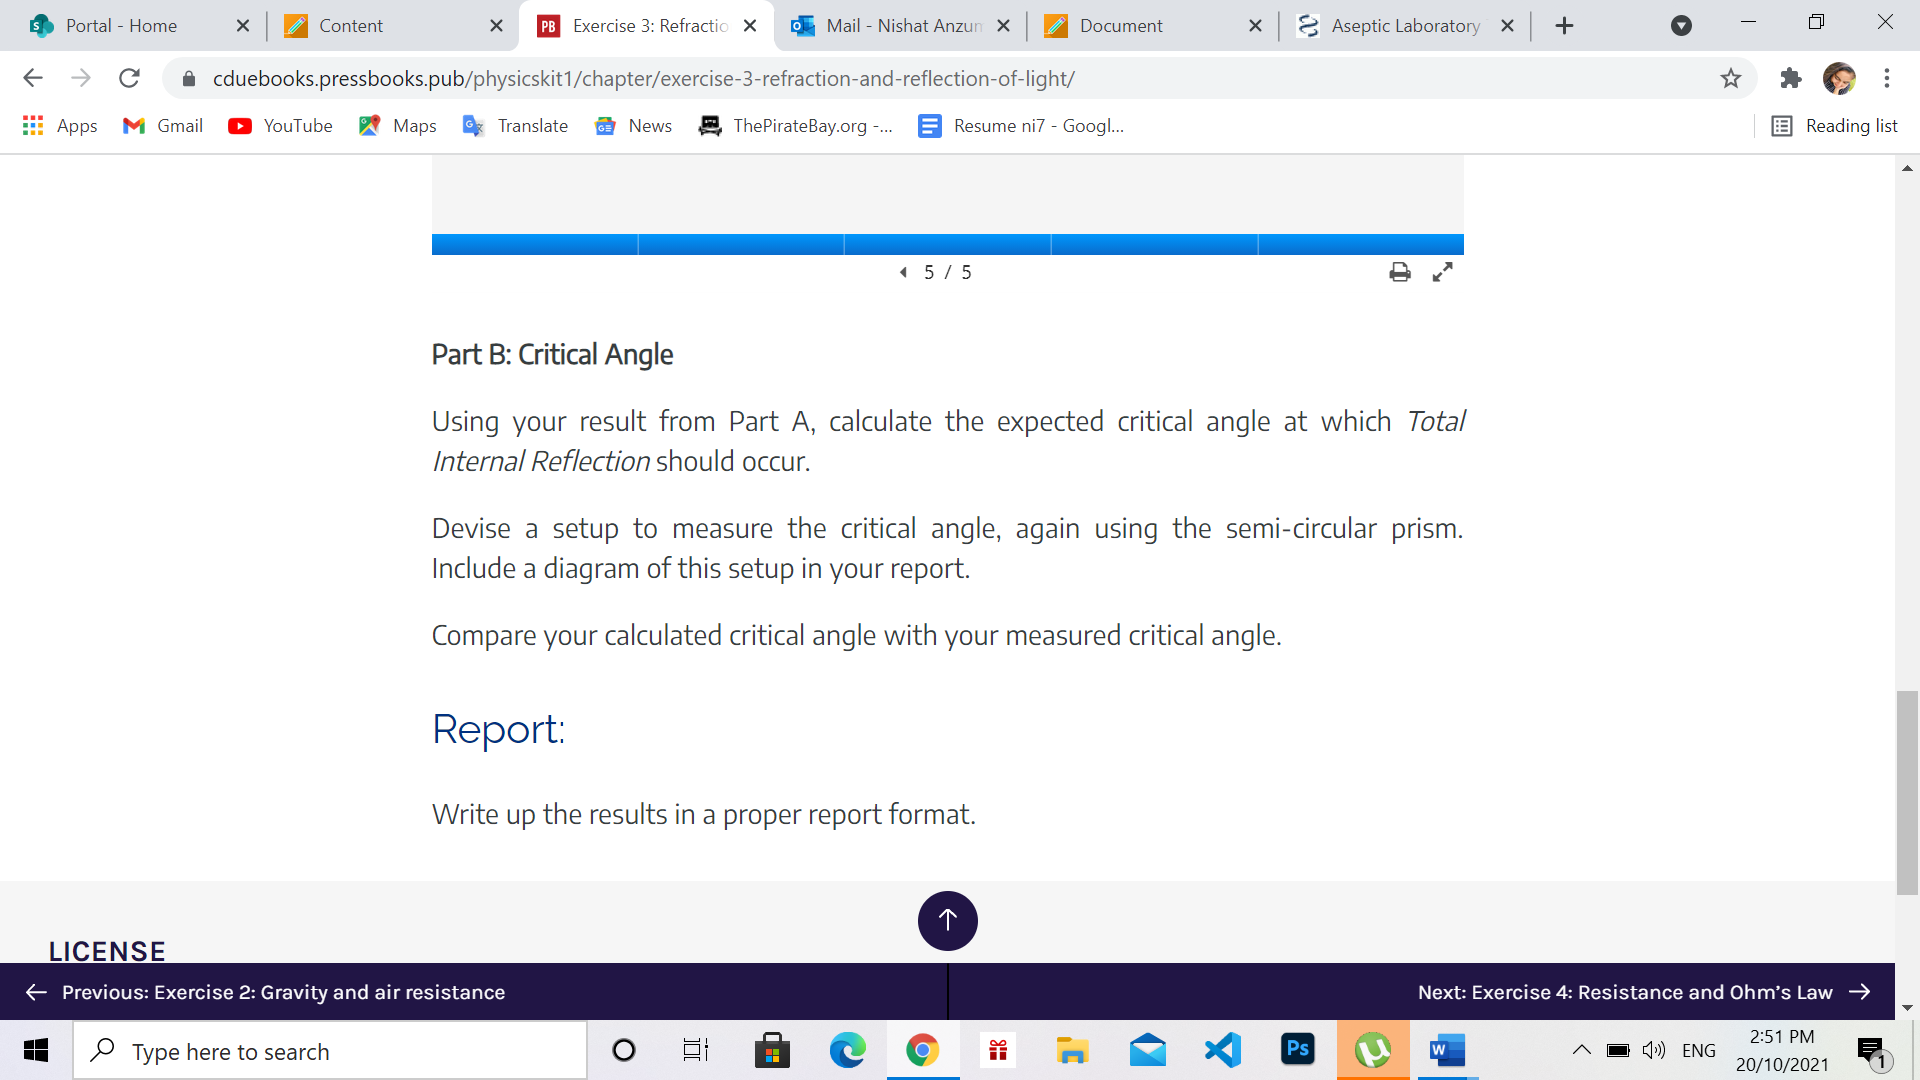This screenshot has width=1920, height=1080.
Task: Show hidden system tray icons
Action: coord(1581,1050)
